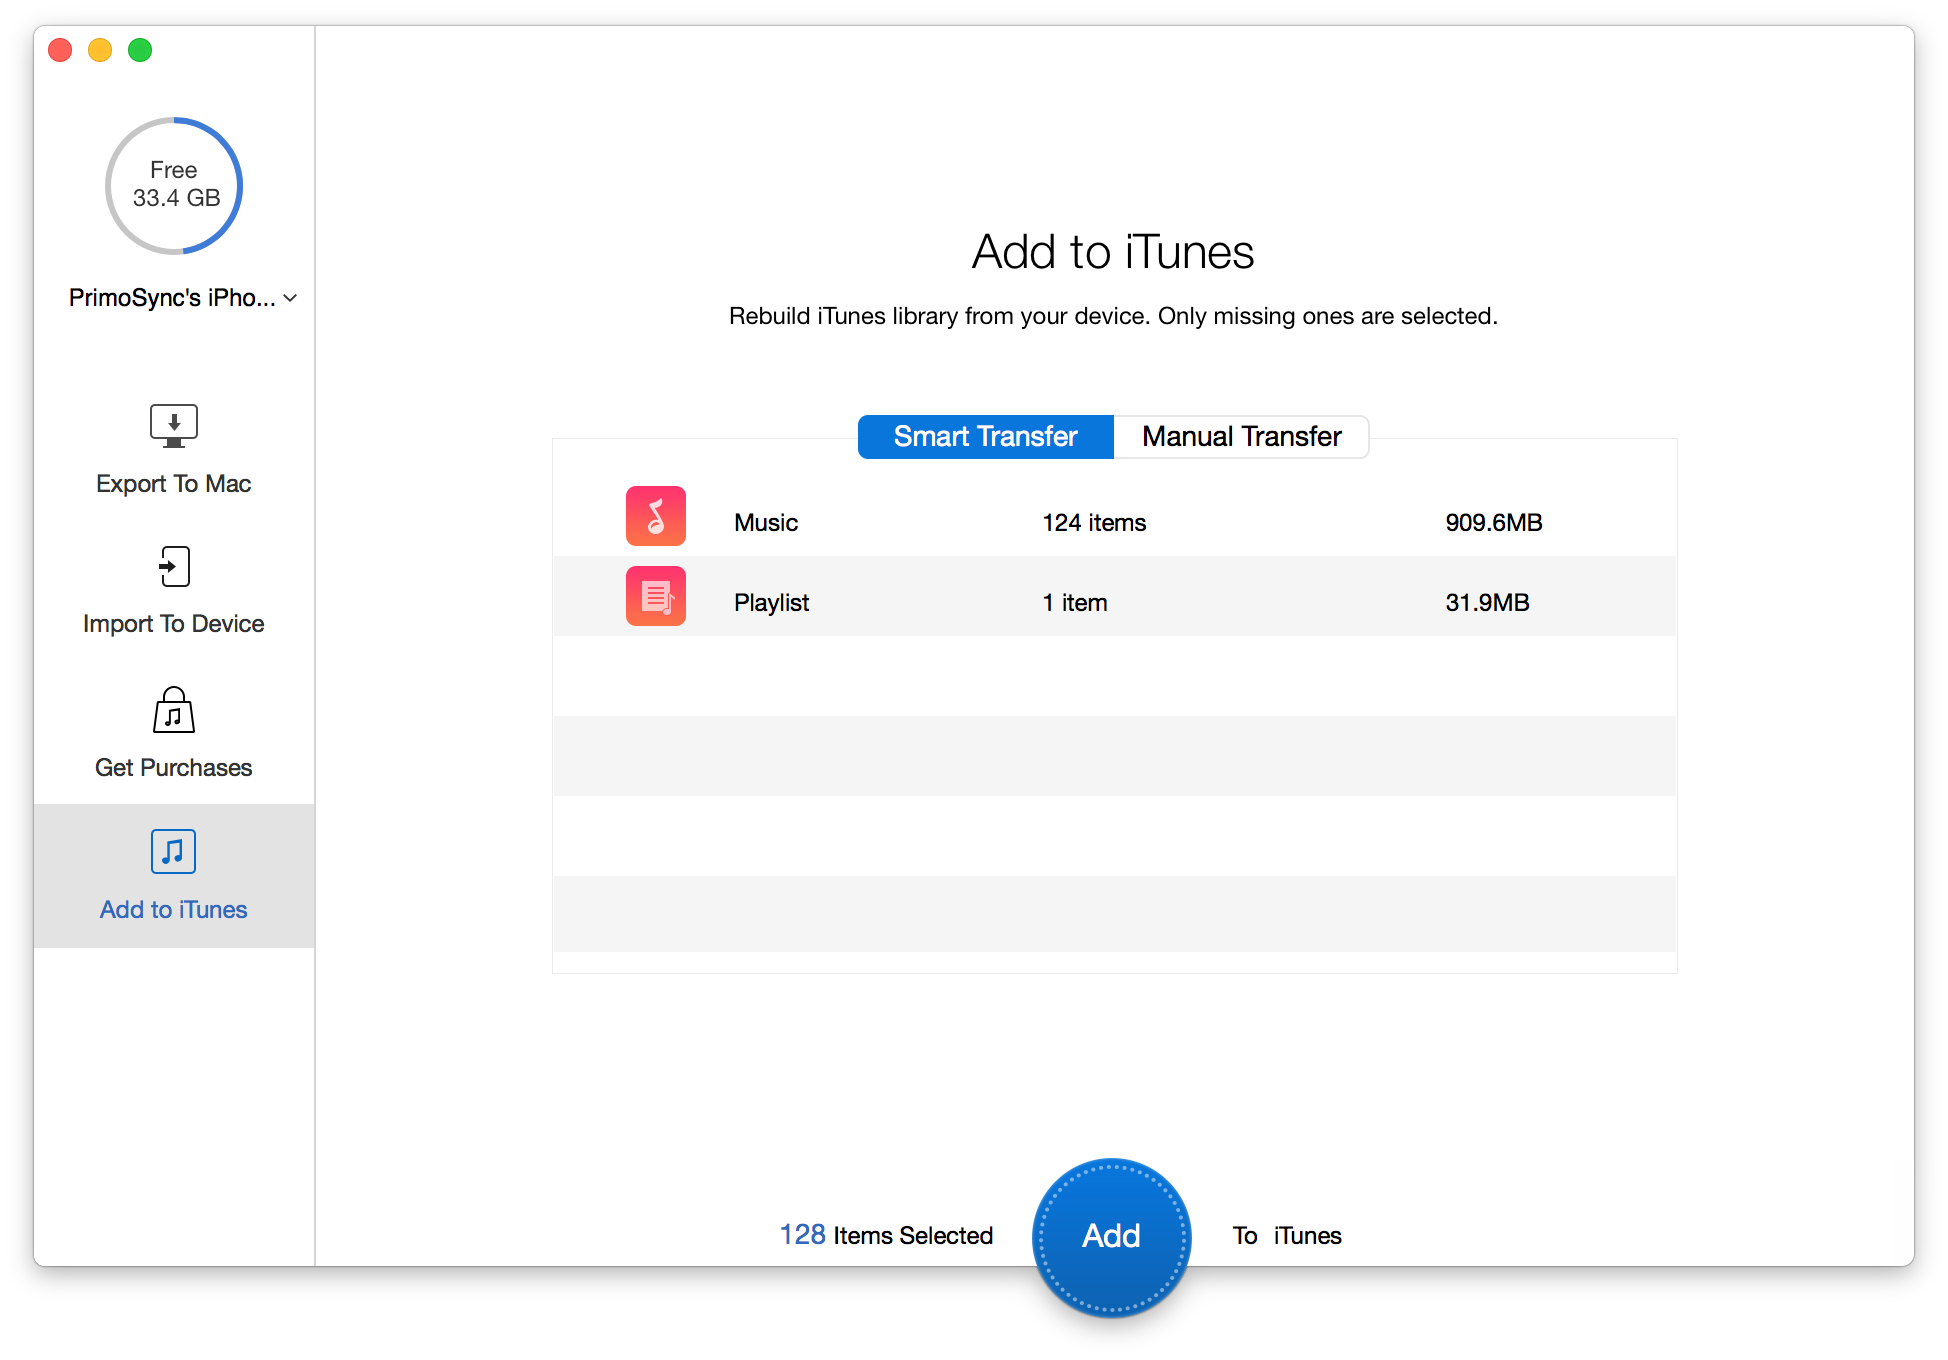Image resolution: width=1948 pixels, height=1360 pixels.
Task: Switch to Manual Transfer tab
Action: click(x=1241, y=437)
